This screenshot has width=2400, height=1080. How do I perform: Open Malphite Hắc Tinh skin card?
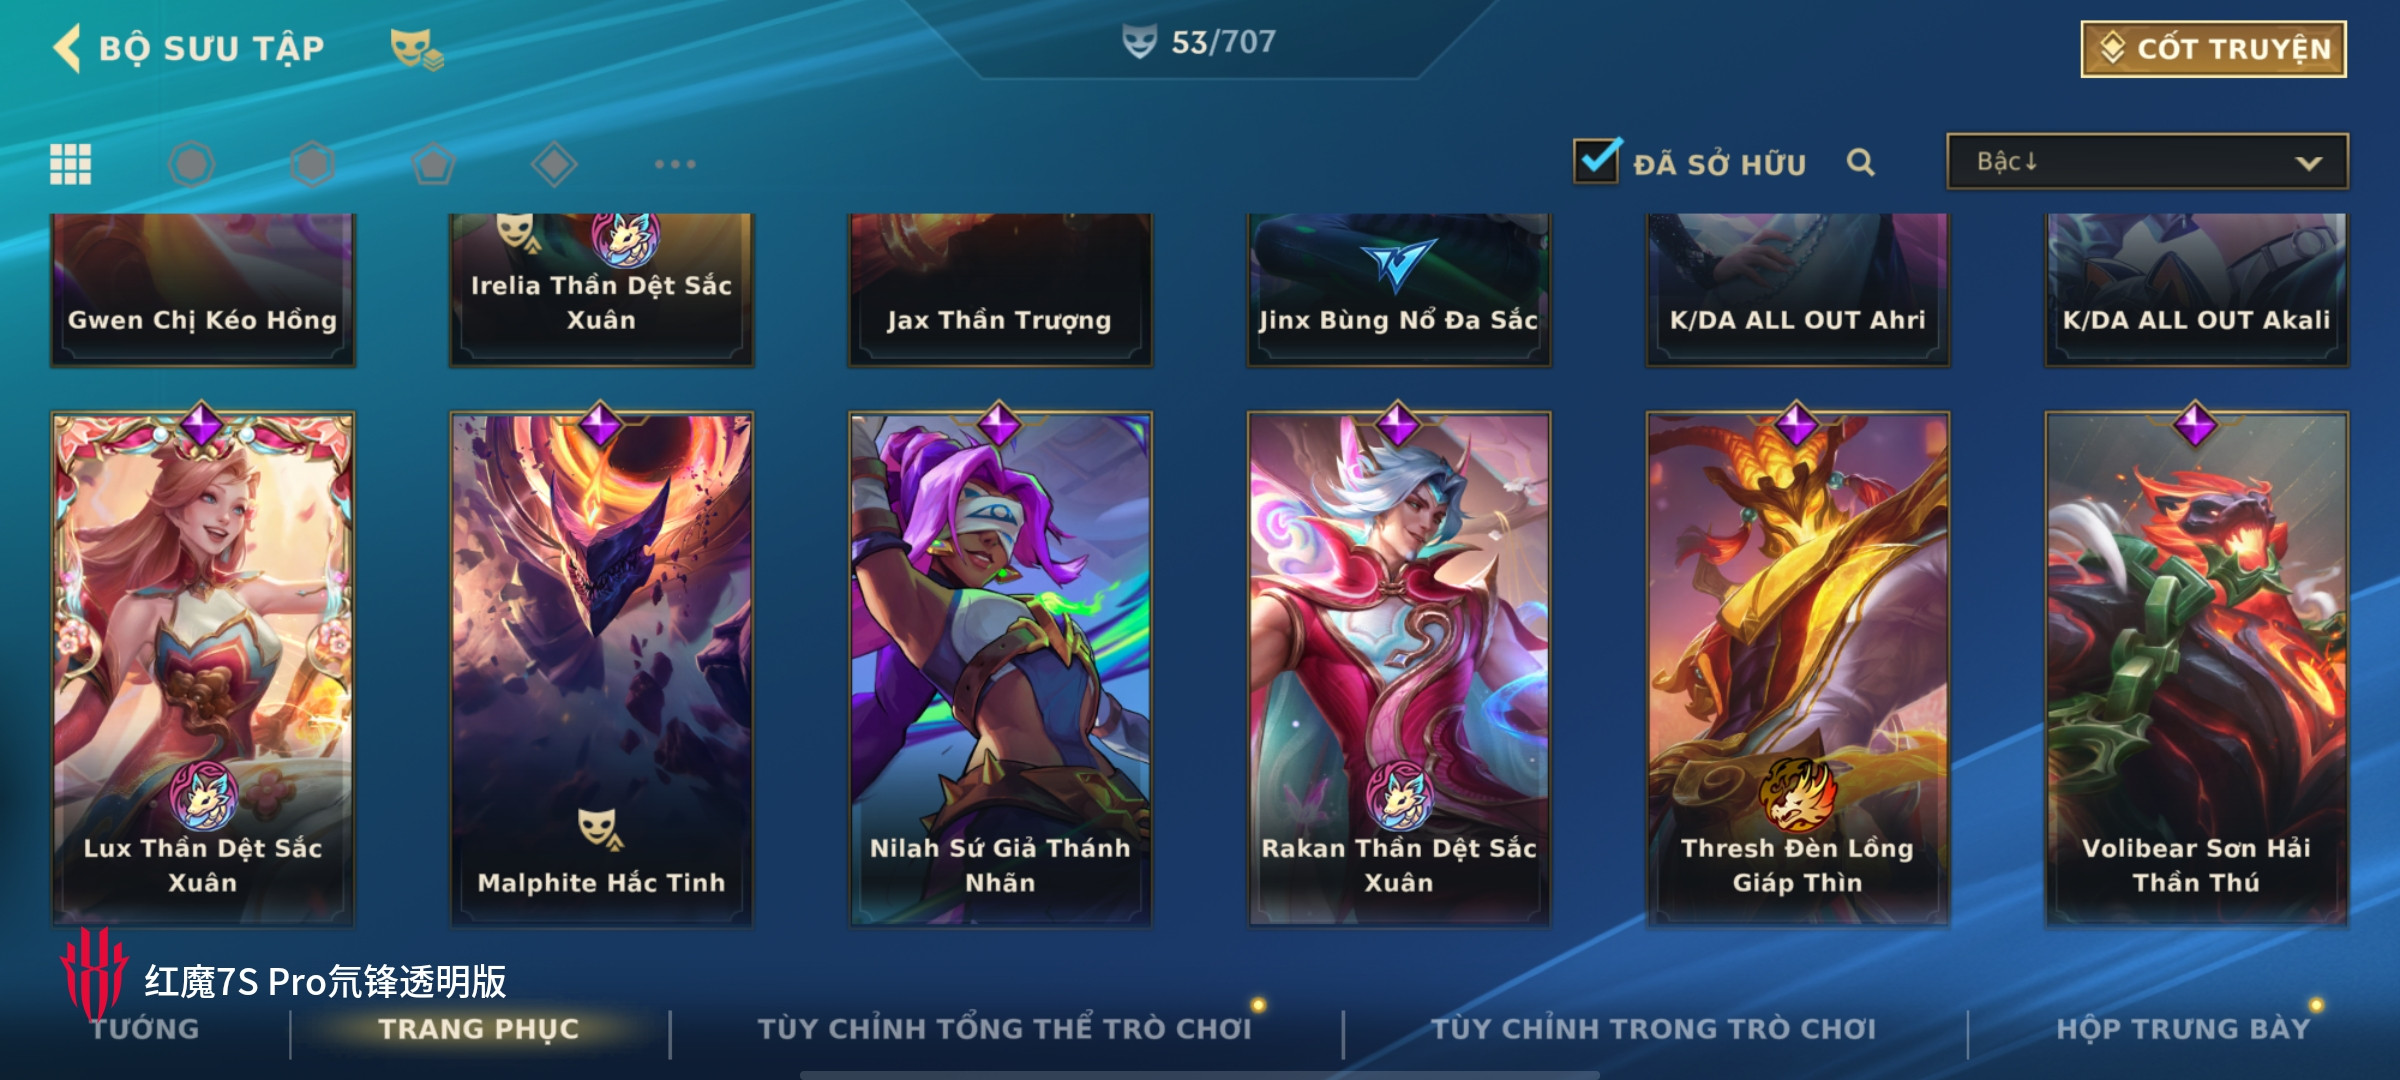point(601,668)
